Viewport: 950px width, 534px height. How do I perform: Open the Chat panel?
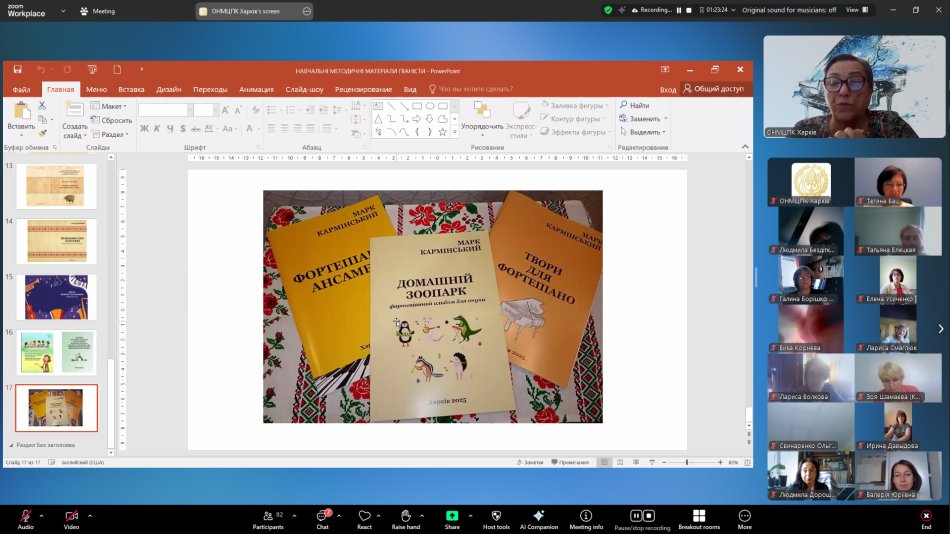click(x=322, y=515)
